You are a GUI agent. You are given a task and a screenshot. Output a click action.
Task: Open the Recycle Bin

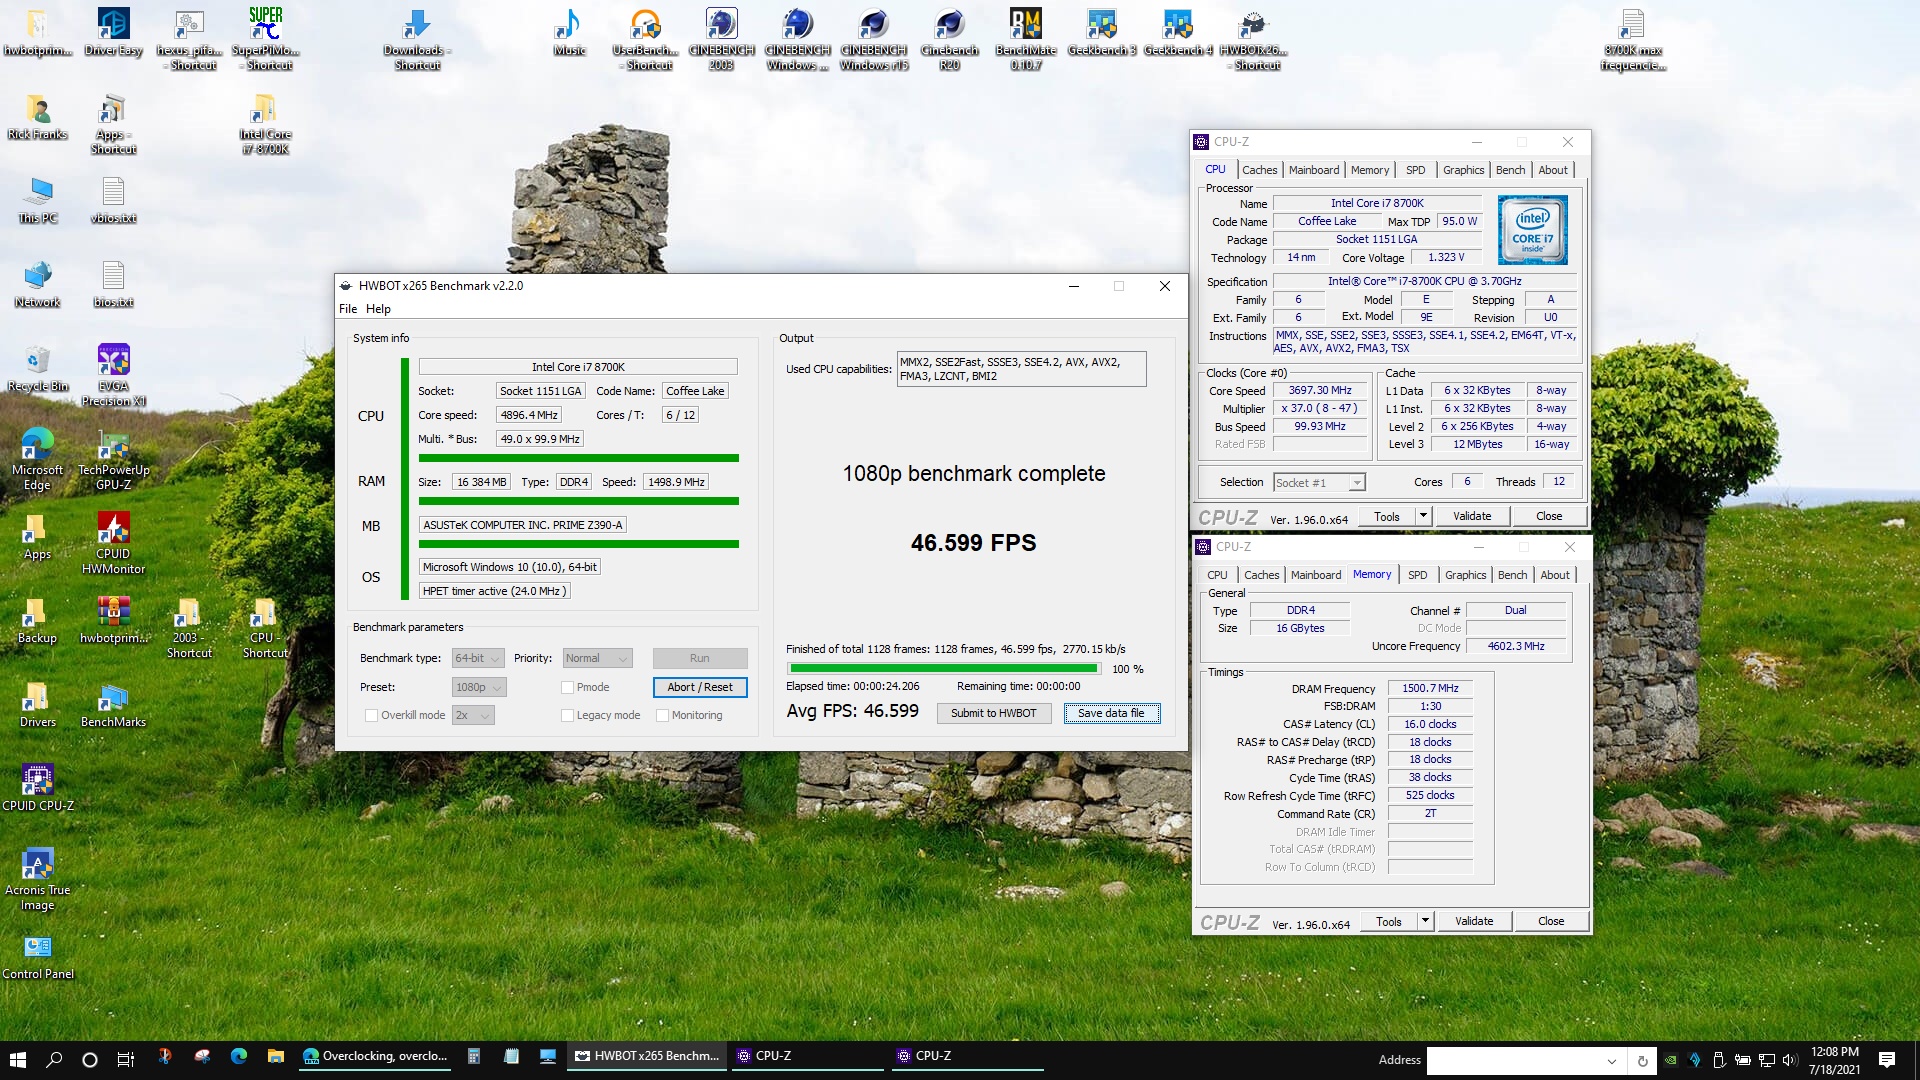(38, 368)
